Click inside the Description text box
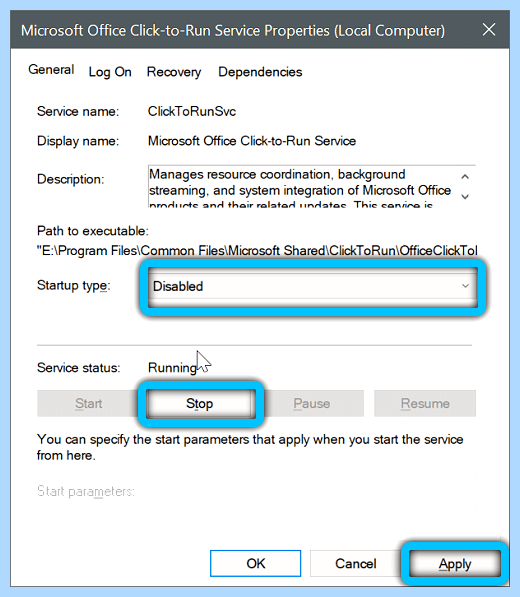Viewport: 520px width, 597px height. point(301,187)
